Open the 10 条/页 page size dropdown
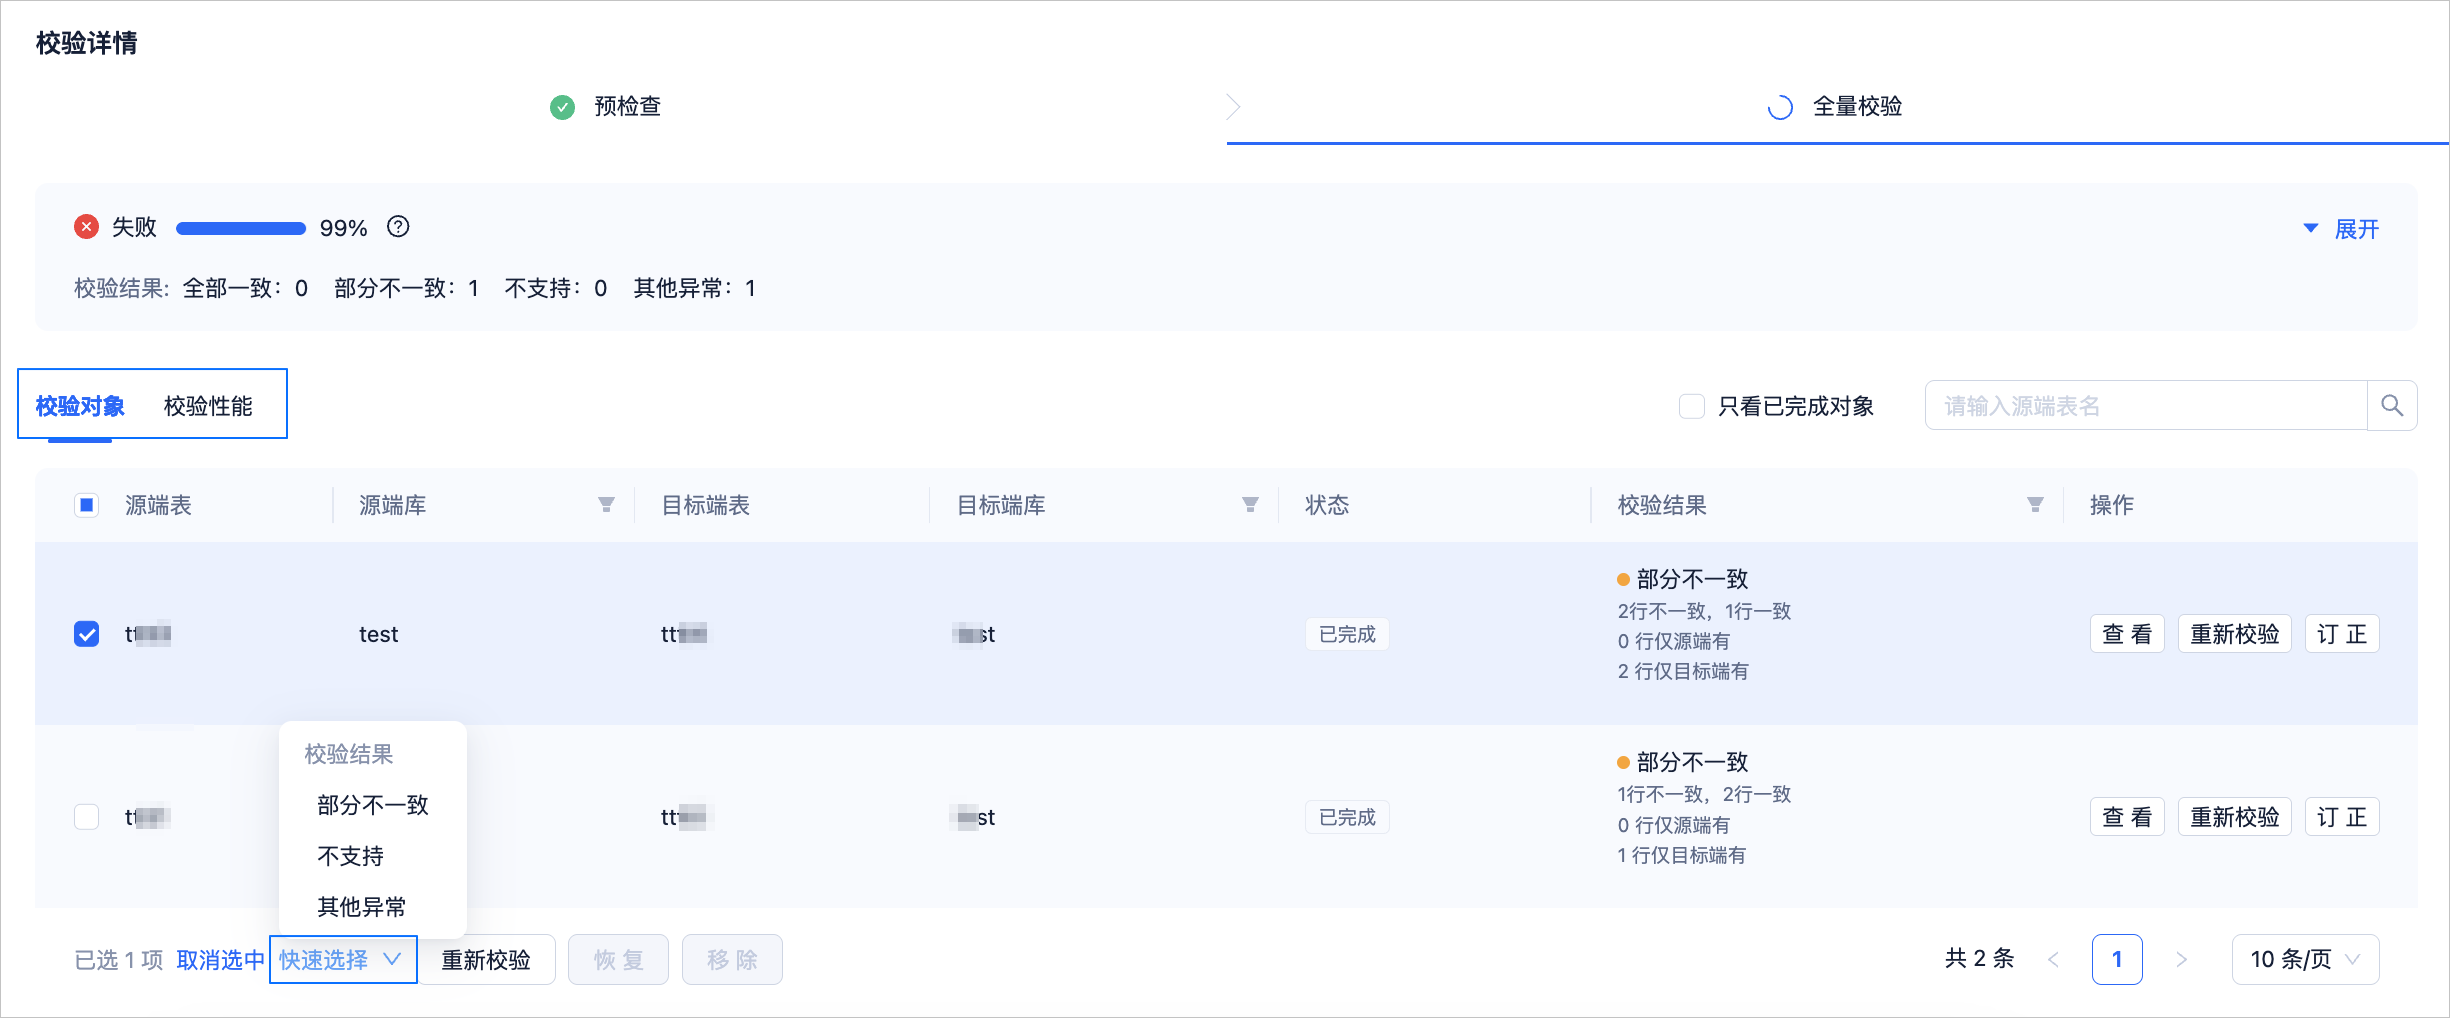 [2305, 959]
